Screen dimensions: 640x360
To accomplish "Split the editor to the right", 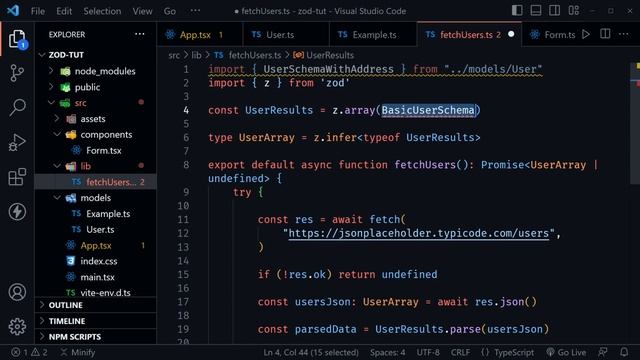I will click(x=605, y=34).
